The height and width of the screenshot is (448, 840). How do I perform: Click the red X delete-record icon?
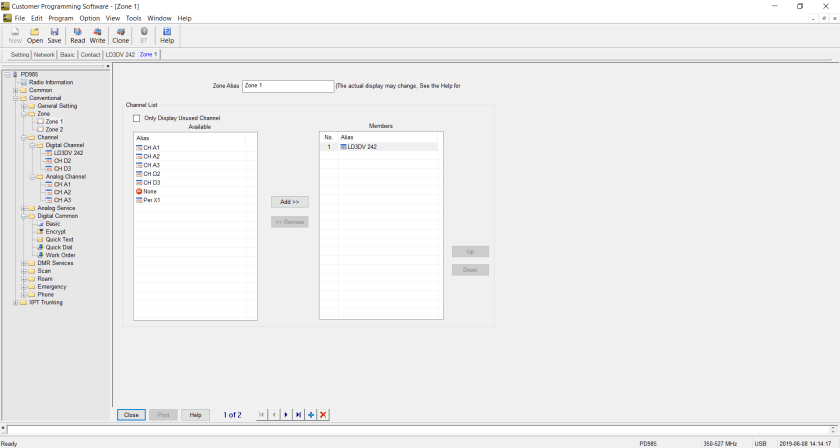[x=323, y=414]
